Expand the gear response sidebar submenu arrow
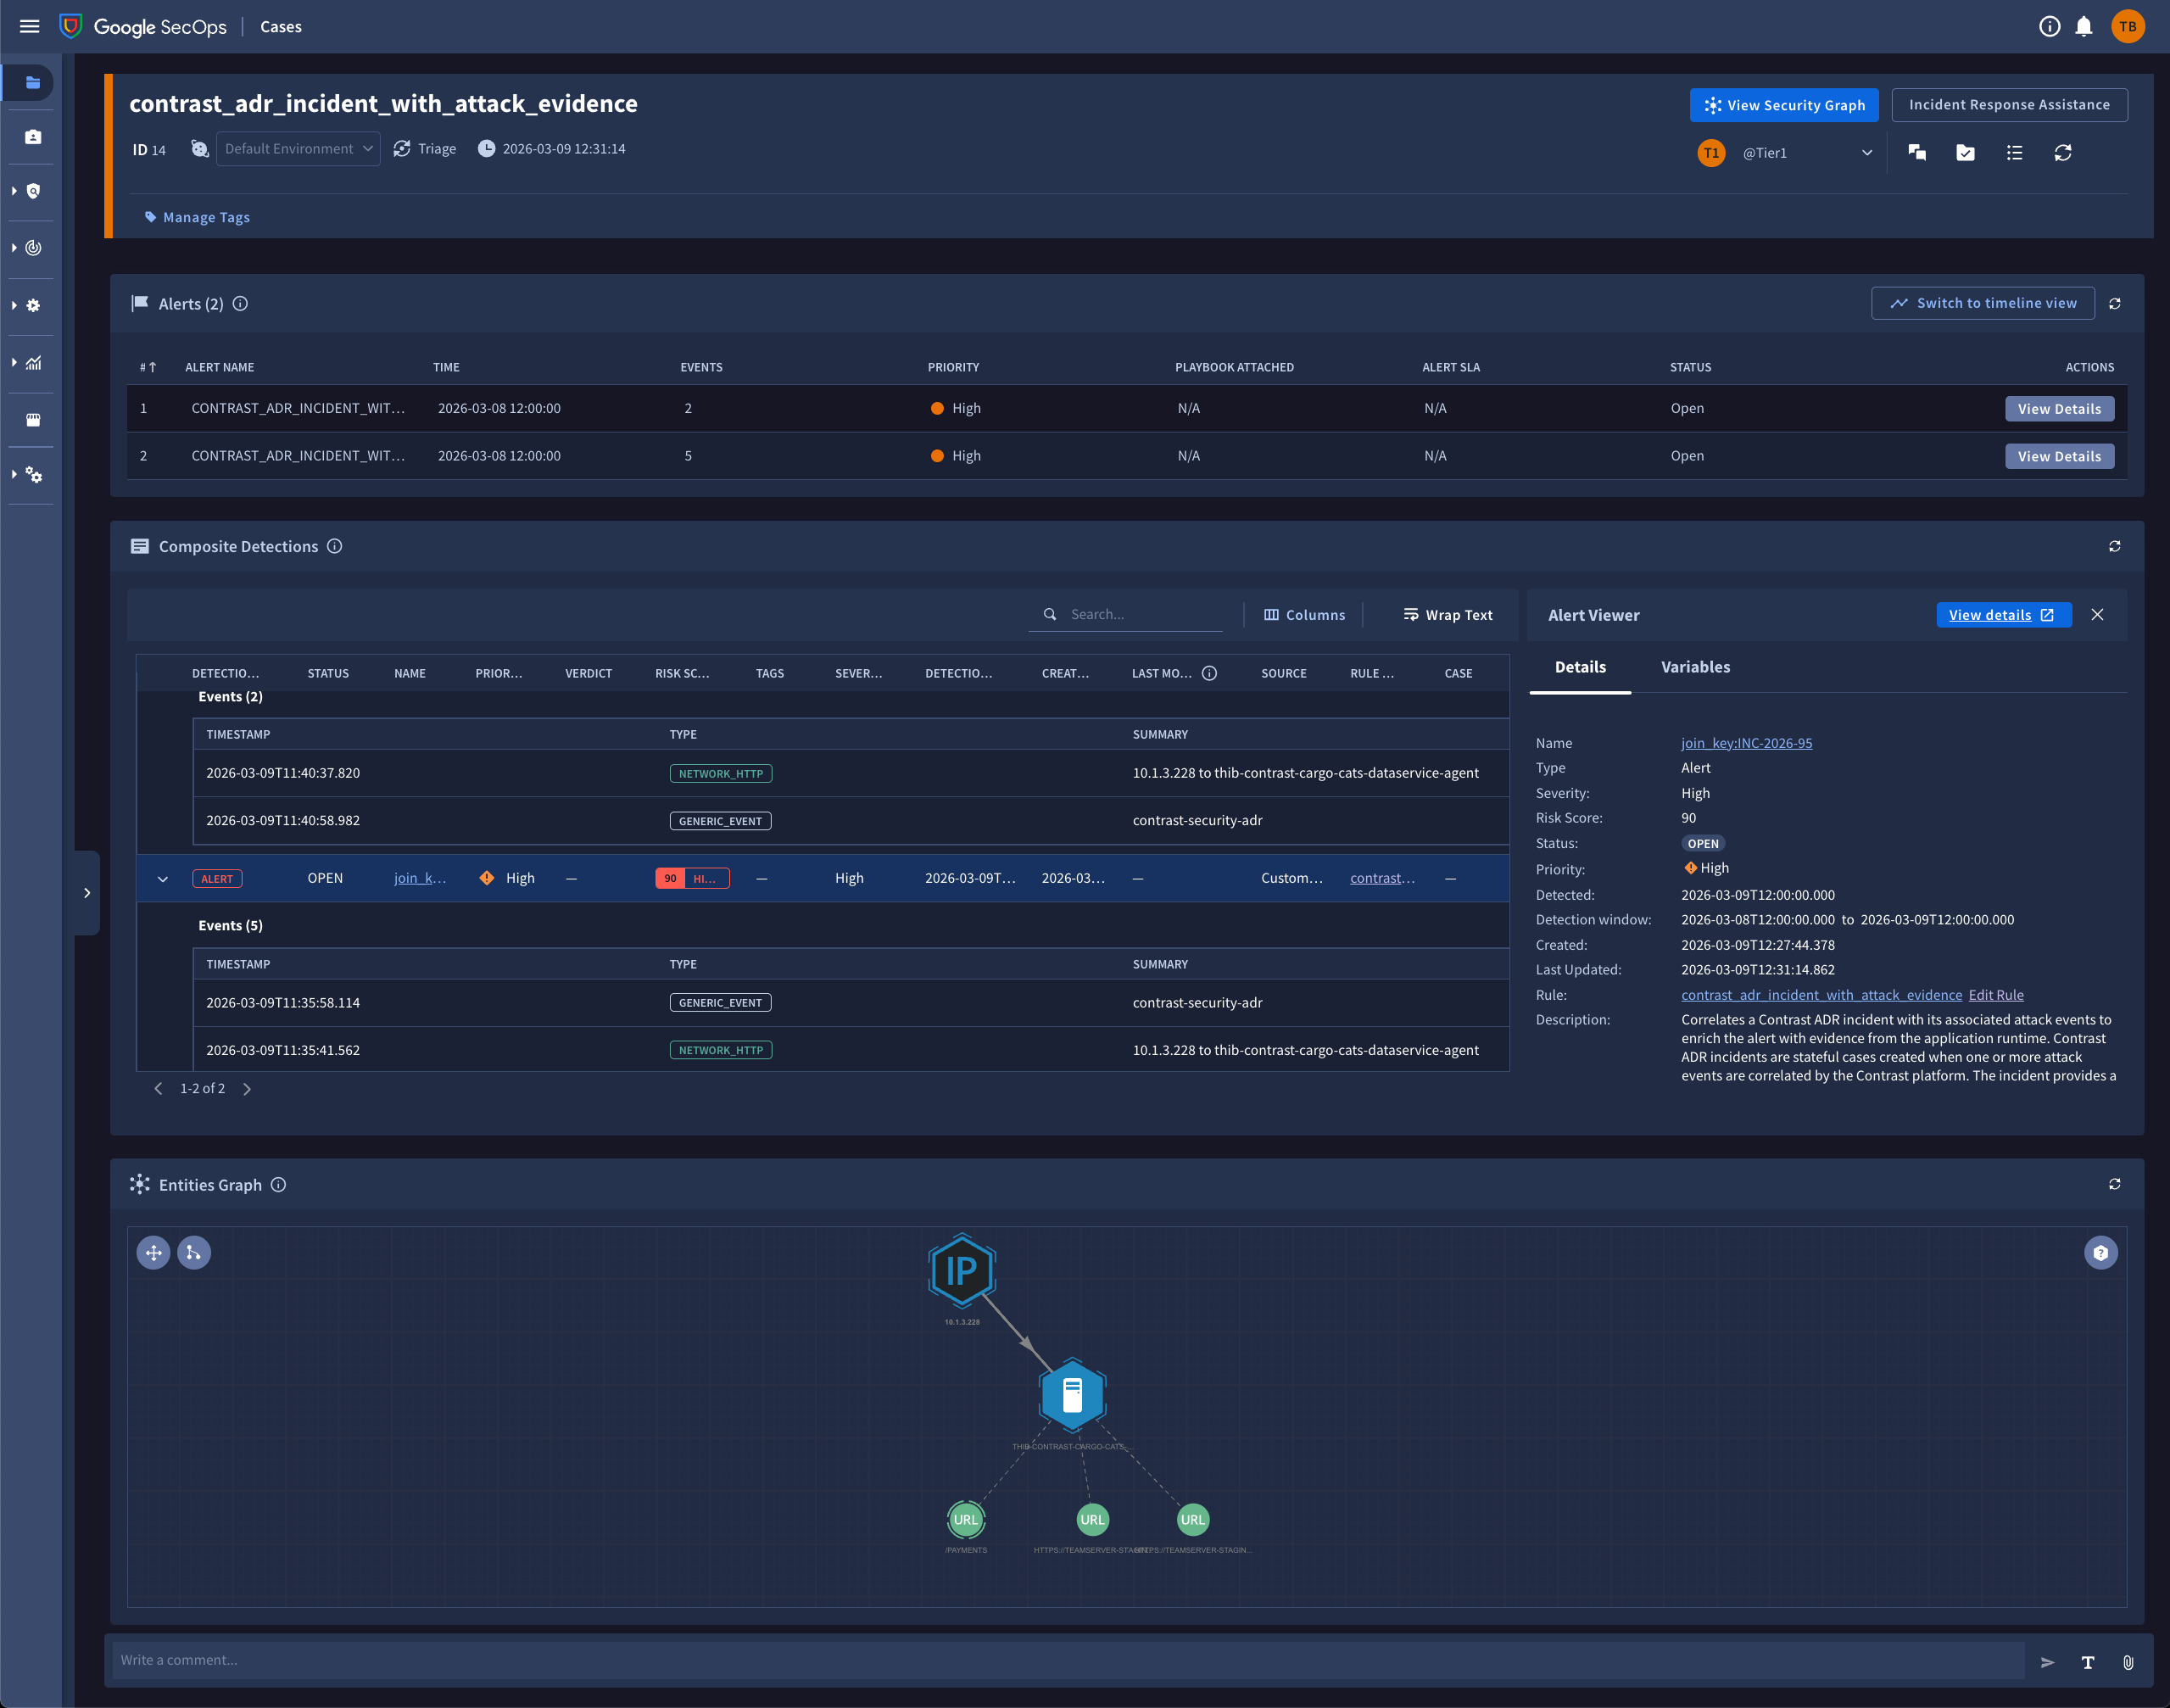 (14, 305)
